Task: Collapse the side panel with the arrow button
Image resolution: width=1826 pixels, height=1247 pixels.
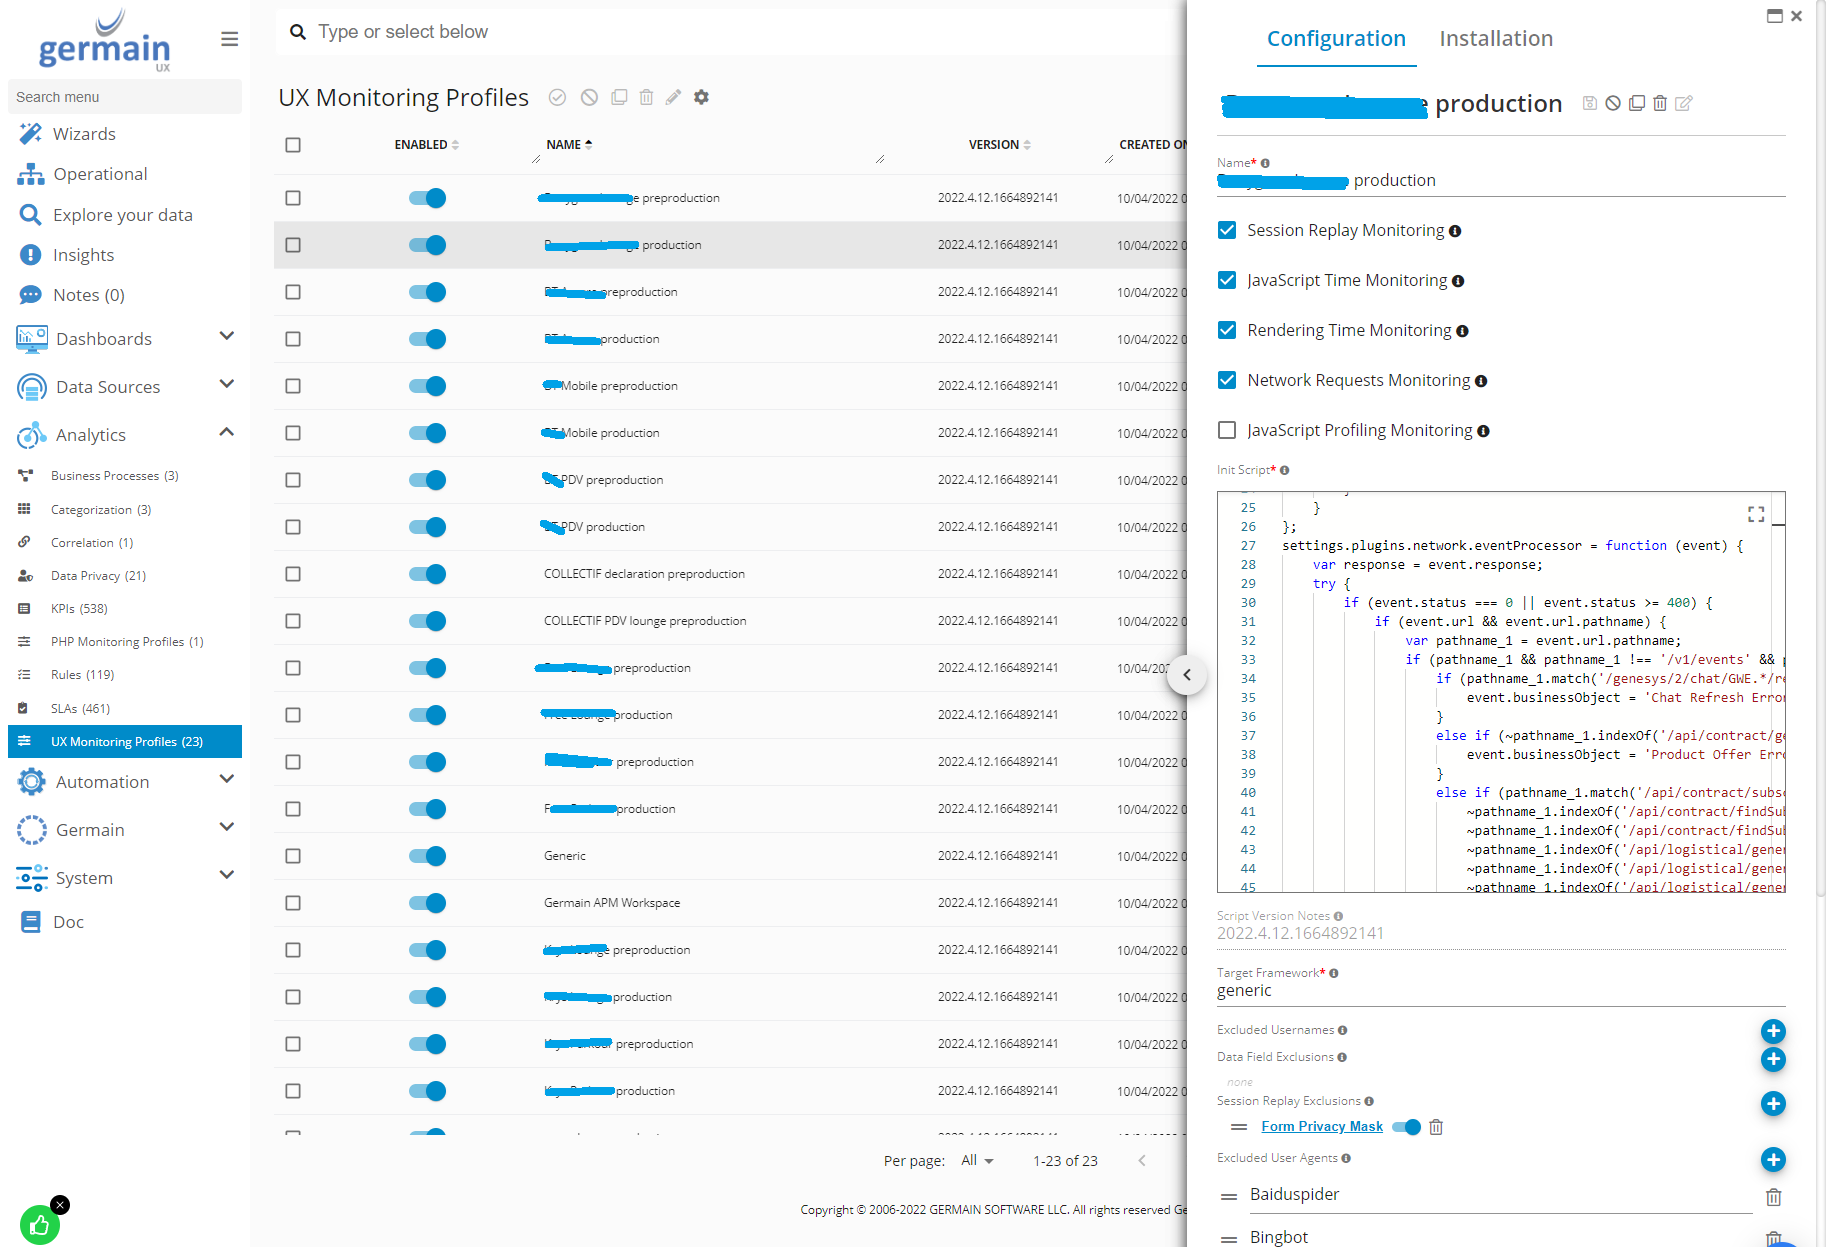Action: 1187,675
